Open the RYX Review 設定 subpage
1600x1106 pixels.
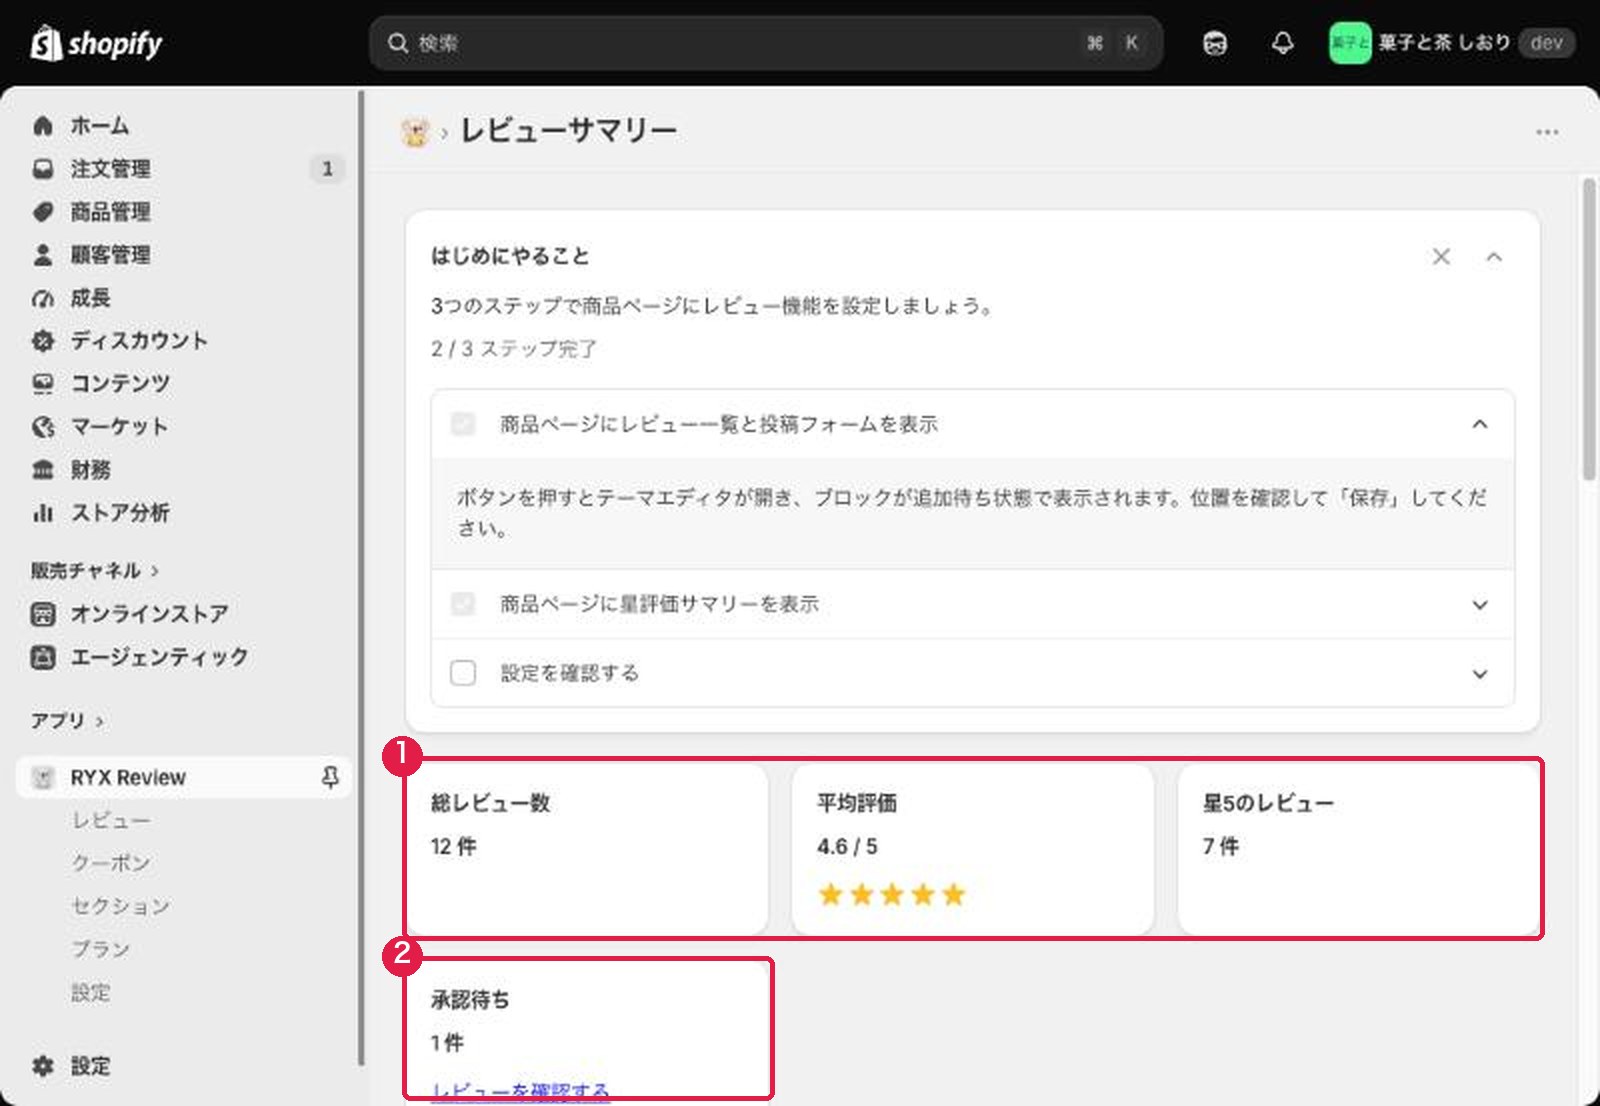(91, 992)
